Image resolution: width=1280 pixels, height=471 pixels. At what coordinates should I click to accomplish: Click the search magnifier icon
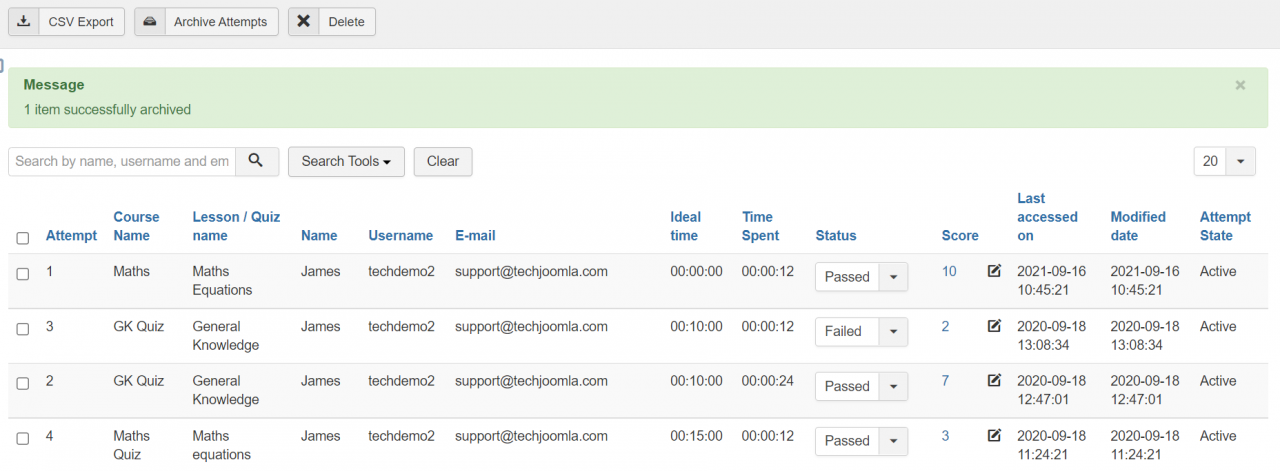pyautogui.click(x=257, y=161)
